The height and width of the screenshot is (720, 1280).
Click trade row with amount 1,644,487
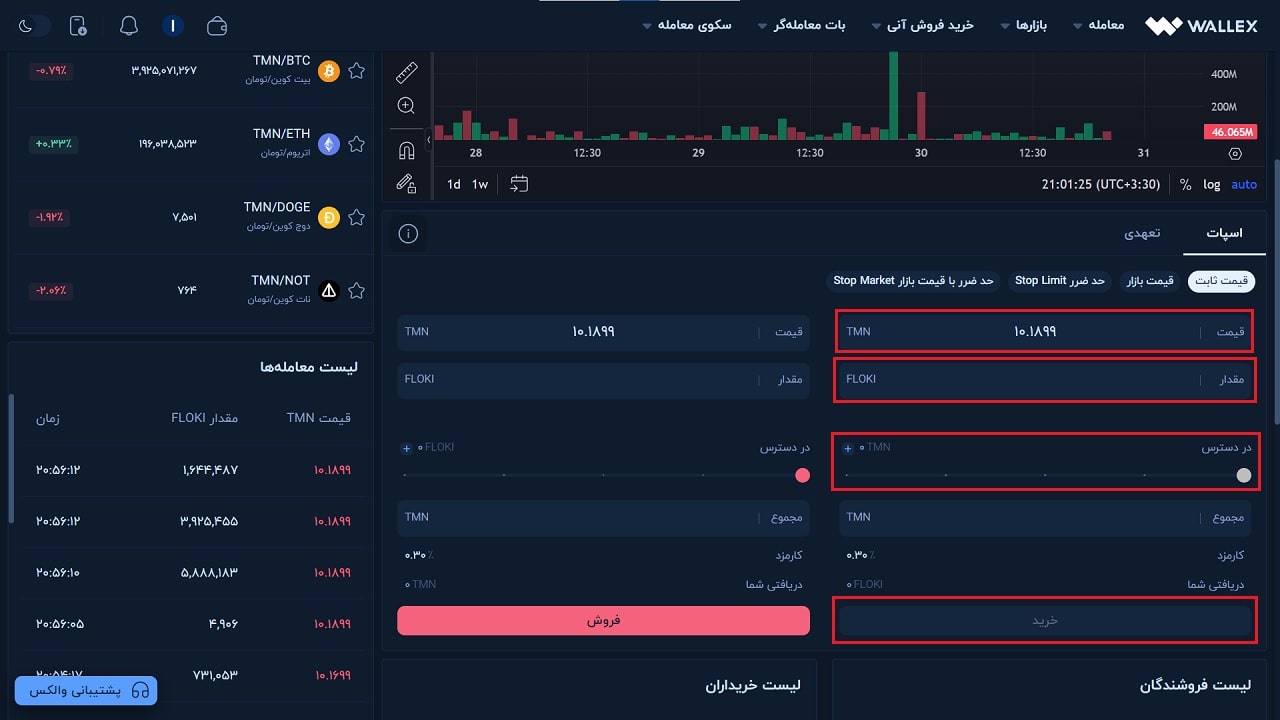coord(190,470)
